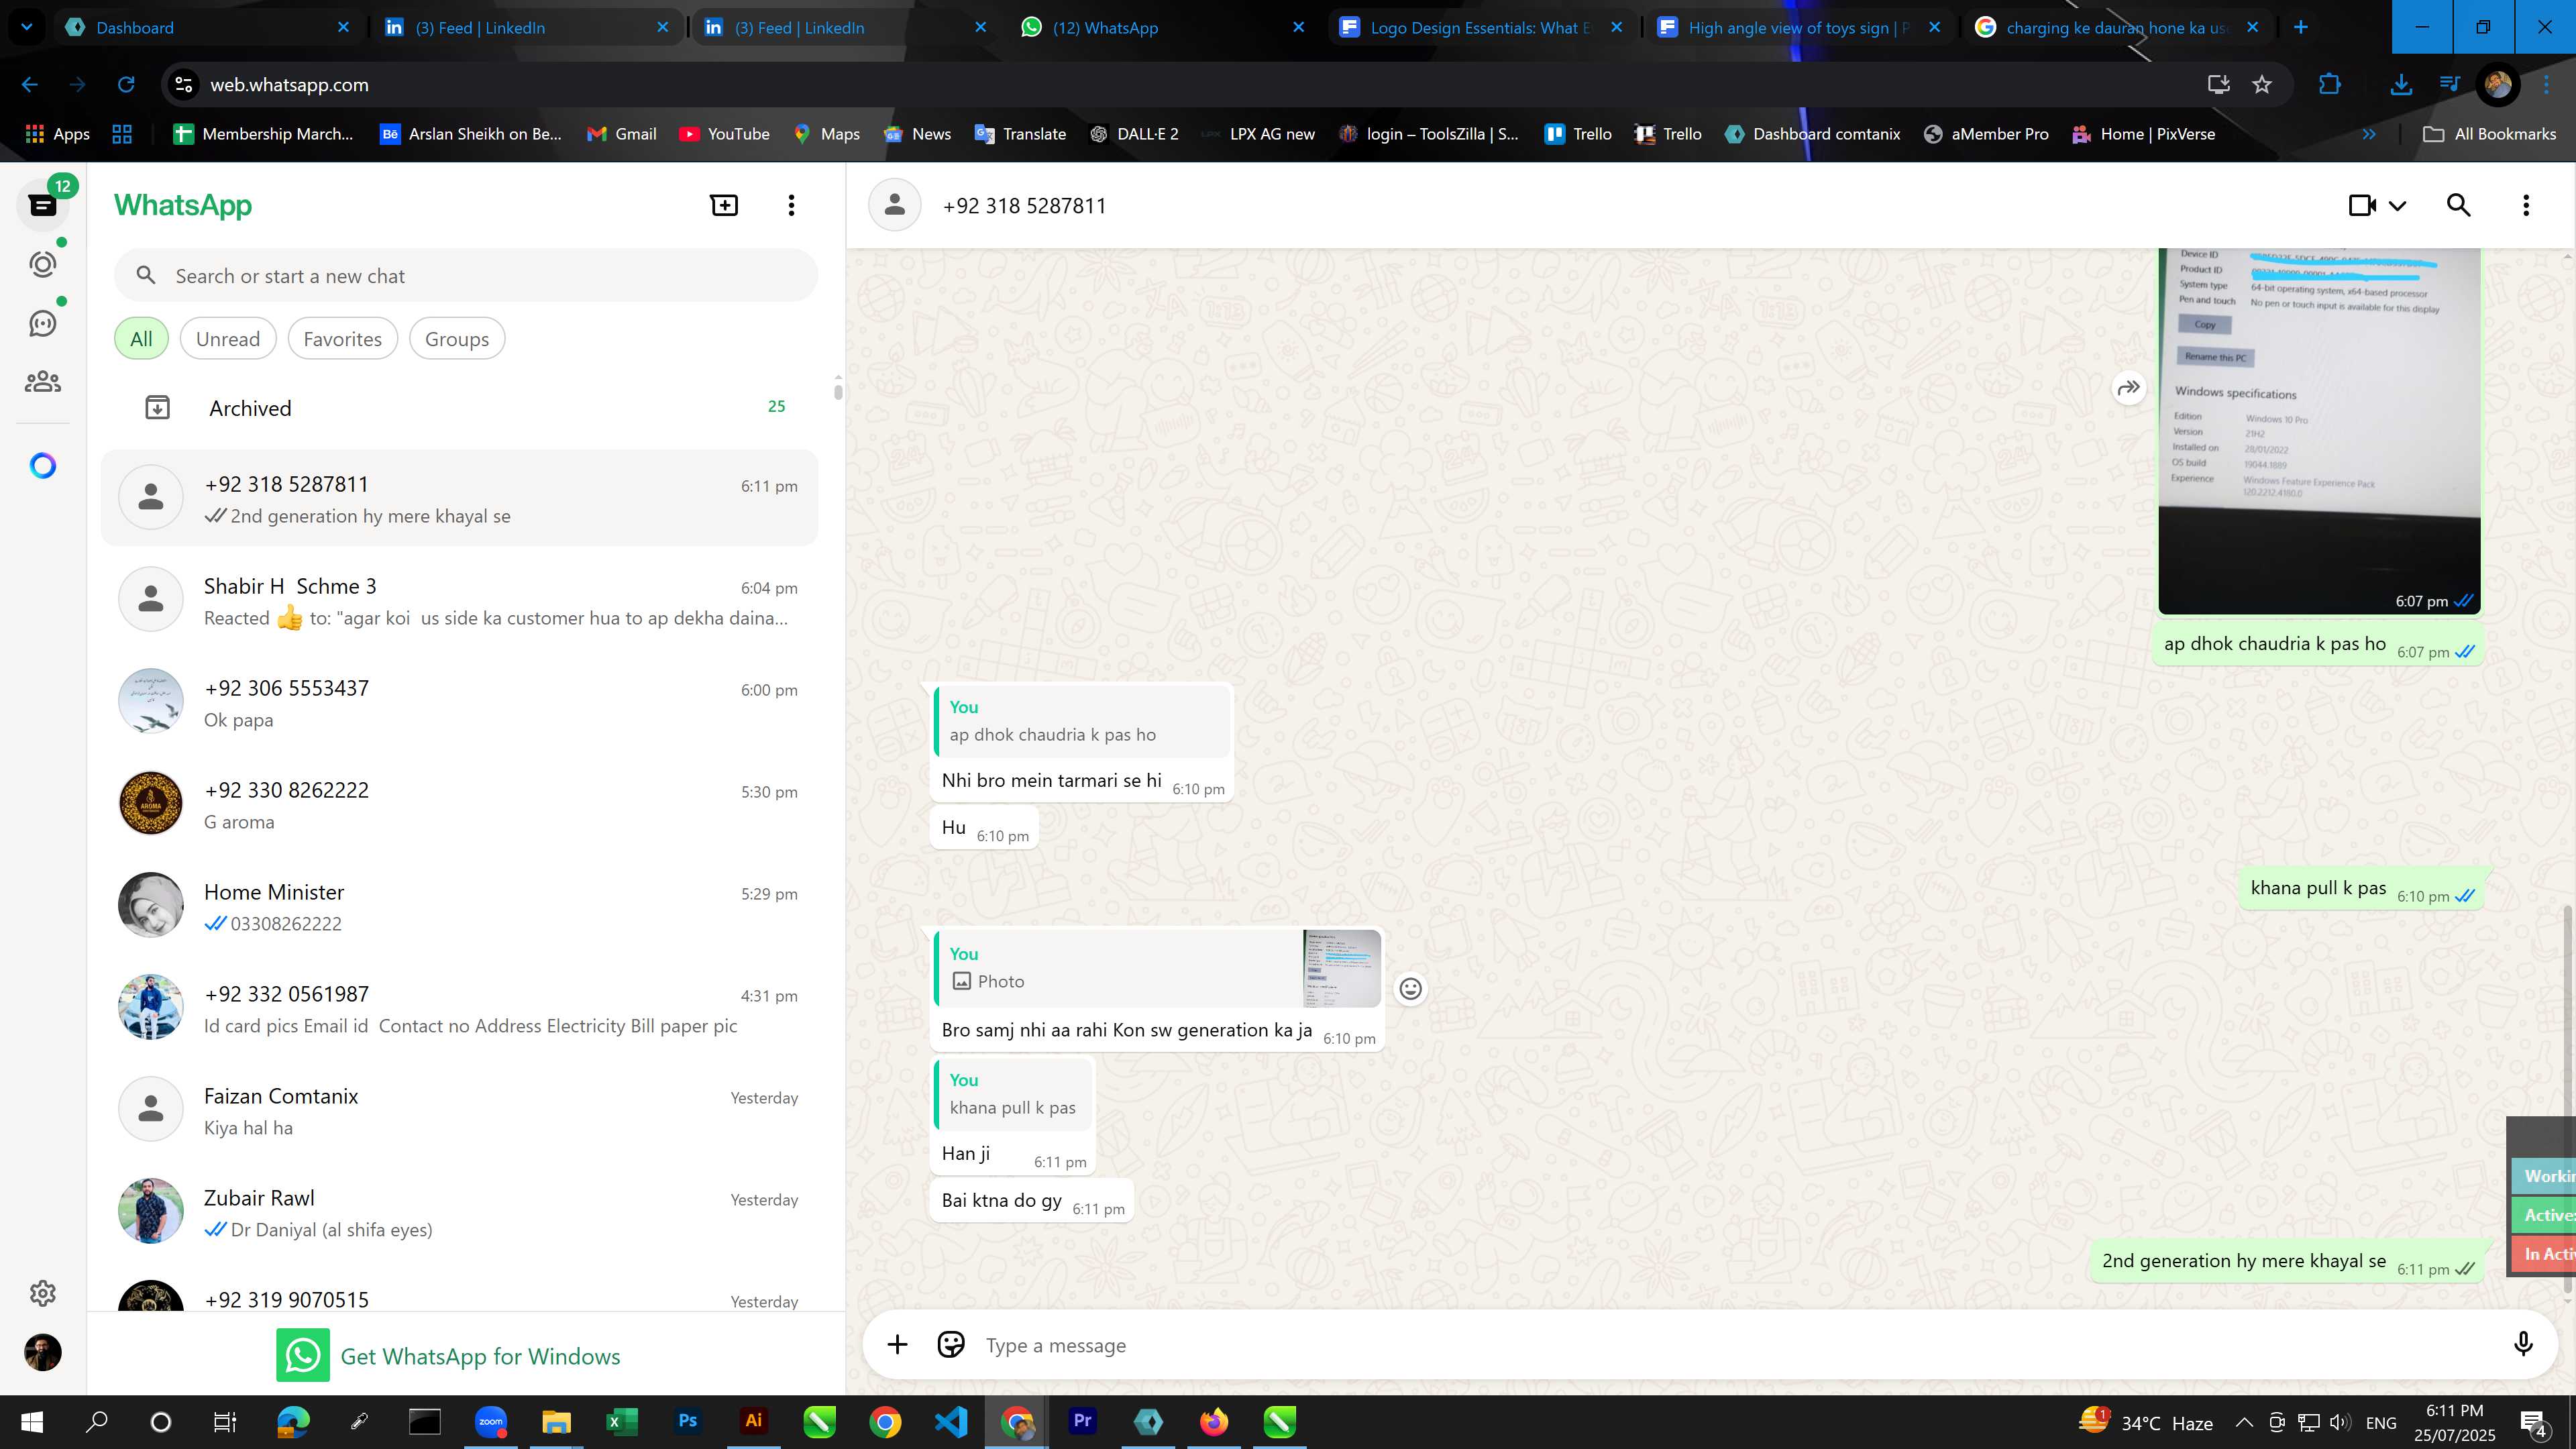2576x1449 pixels.
Task: Open the sent Windows specifications photo
Action: 2319,430
